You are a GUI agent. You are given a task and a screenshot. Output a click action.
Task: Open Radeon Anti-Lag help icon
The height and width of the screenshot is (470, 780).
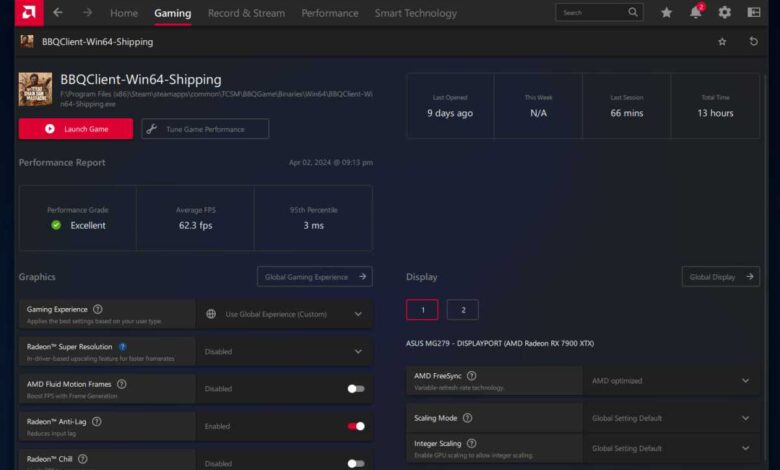(97, 422)
